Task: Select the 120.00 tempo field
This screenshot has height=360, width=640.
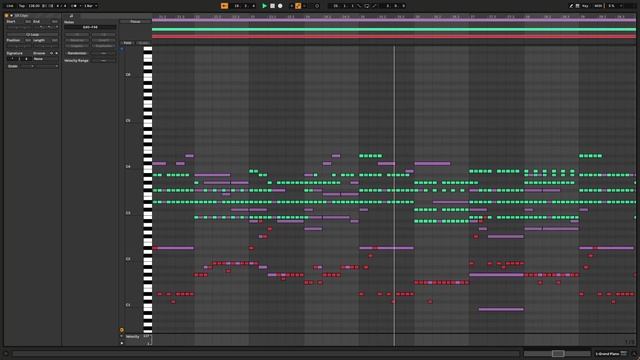Action: tap(34, 6)
